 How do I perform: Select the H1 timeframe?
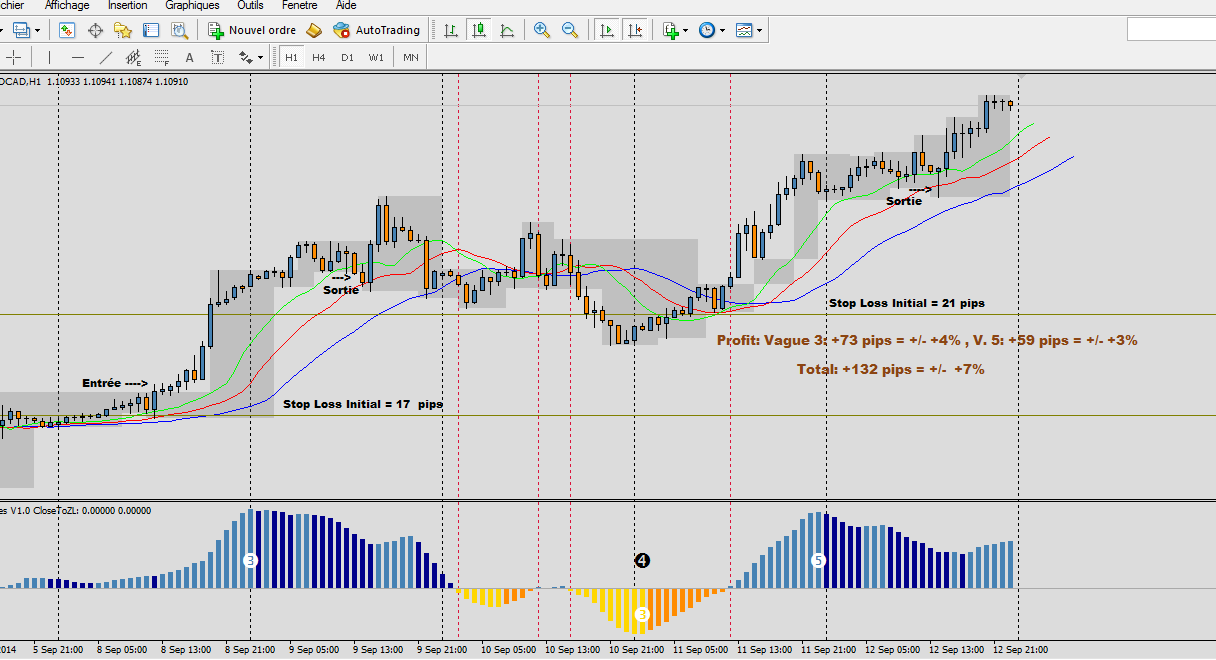(291, 57)
